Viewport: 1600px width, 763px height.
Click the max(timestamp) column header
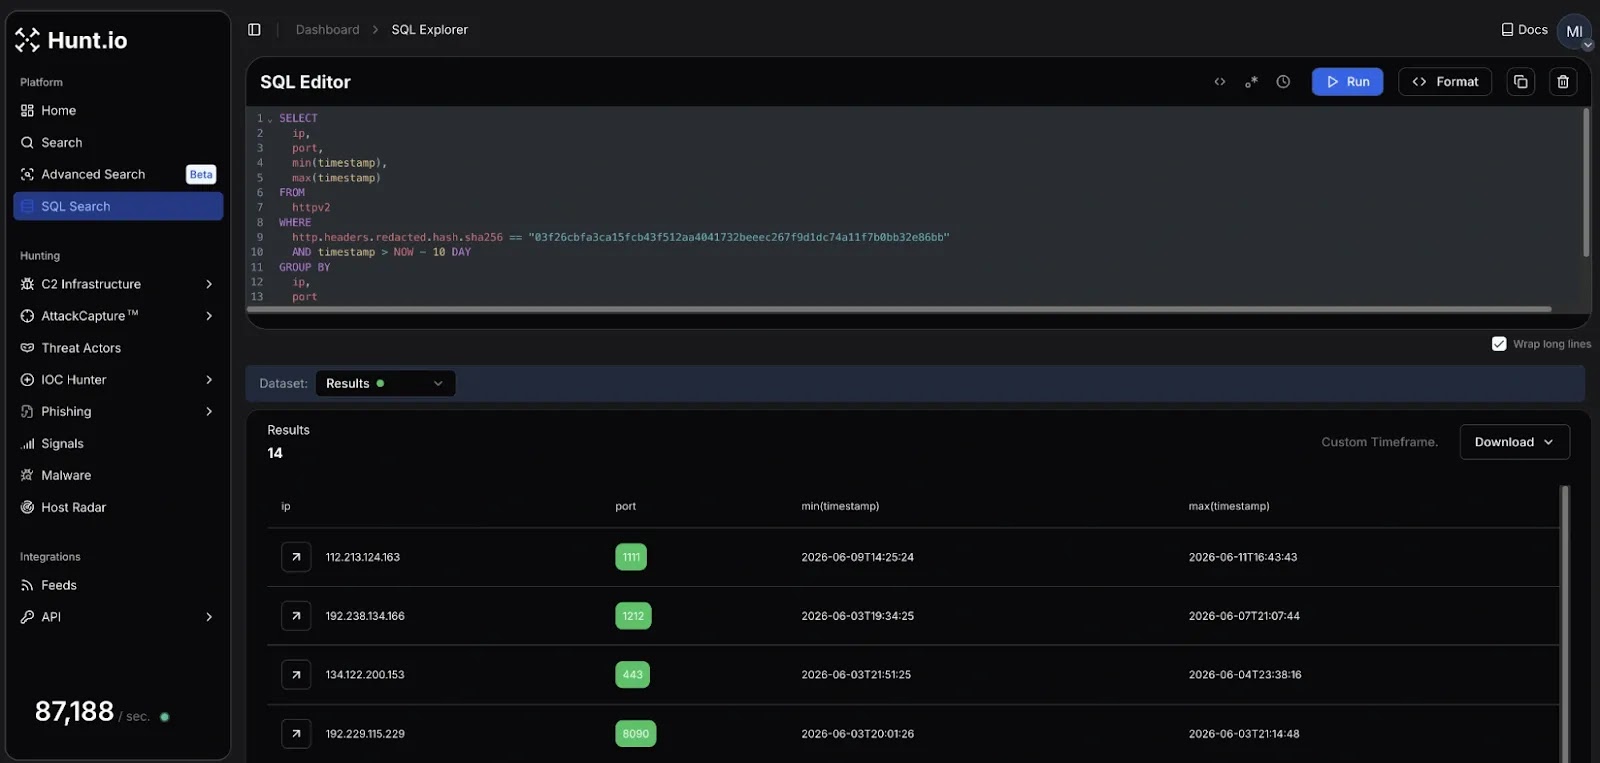[1229, 507]
